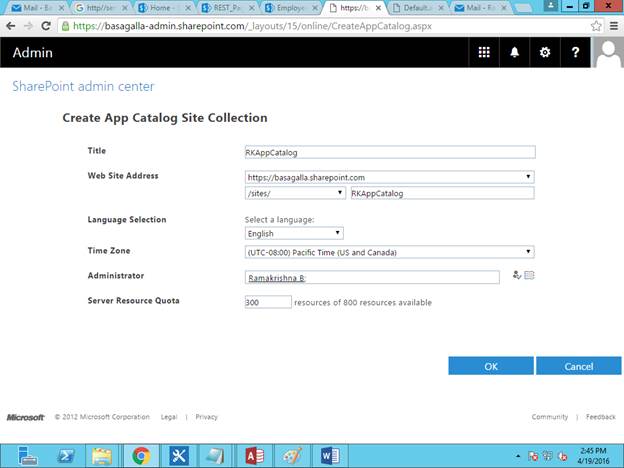Open the Privacy link in footer
624x468 pixels.
(x=206, y=417)
